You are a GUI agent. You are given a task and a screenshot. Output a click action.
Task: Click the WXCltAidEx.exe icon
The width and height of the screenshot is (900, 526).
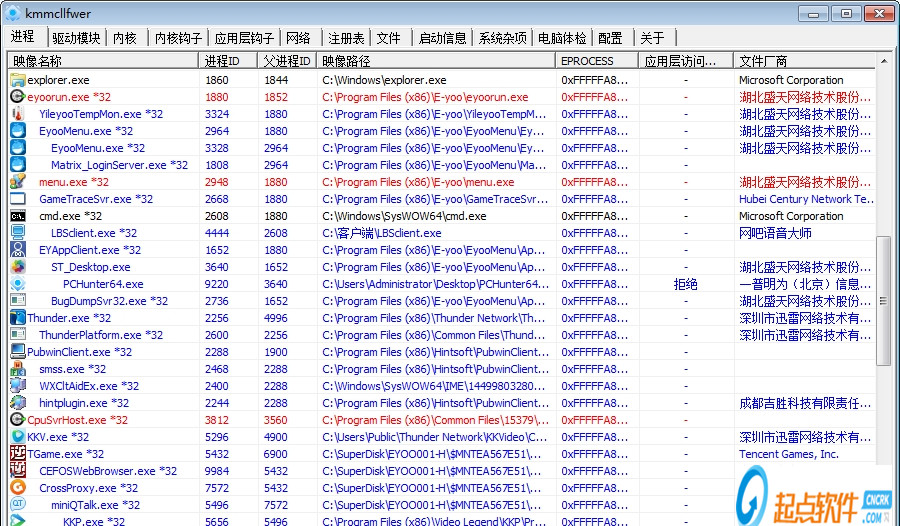point(18,385)
